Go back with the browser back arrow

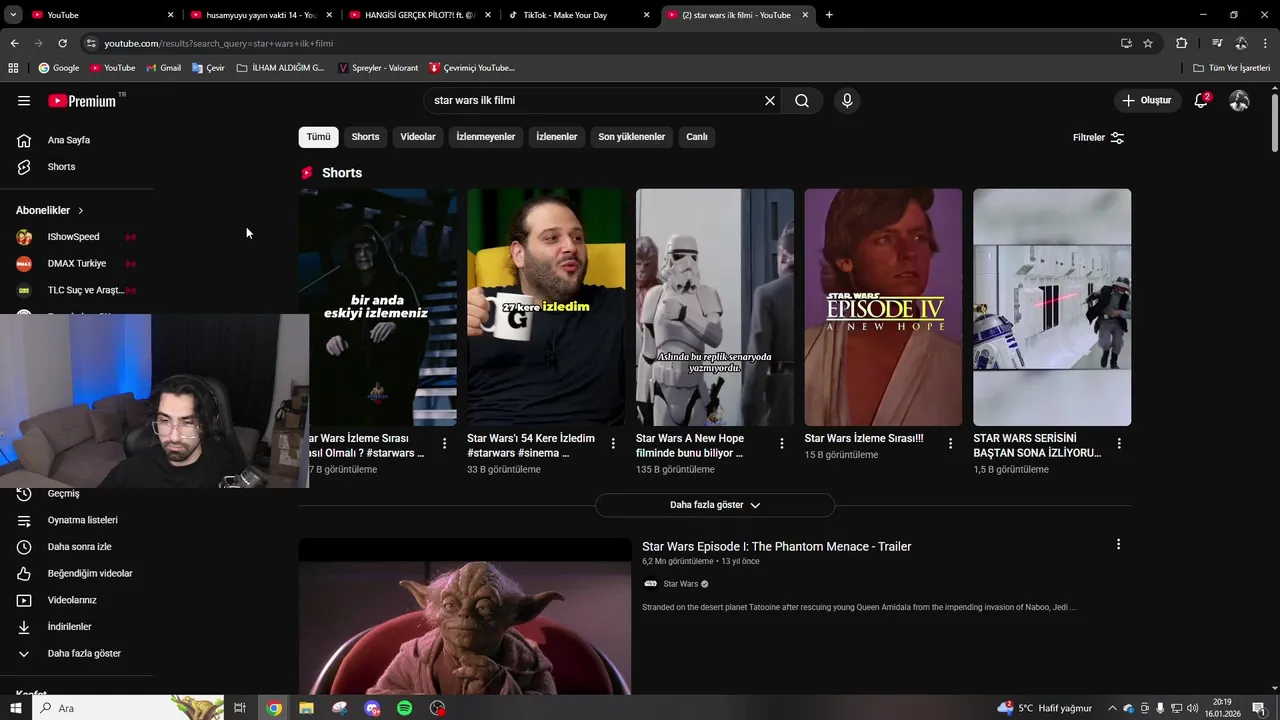point(14,43)
